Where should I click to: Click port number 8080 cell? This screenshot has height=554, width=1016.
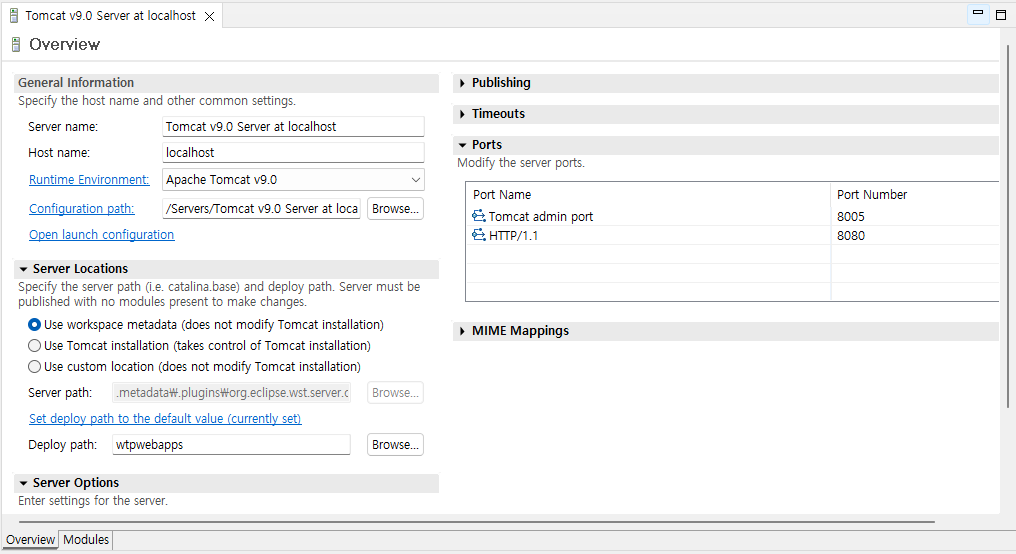(850, 236)
